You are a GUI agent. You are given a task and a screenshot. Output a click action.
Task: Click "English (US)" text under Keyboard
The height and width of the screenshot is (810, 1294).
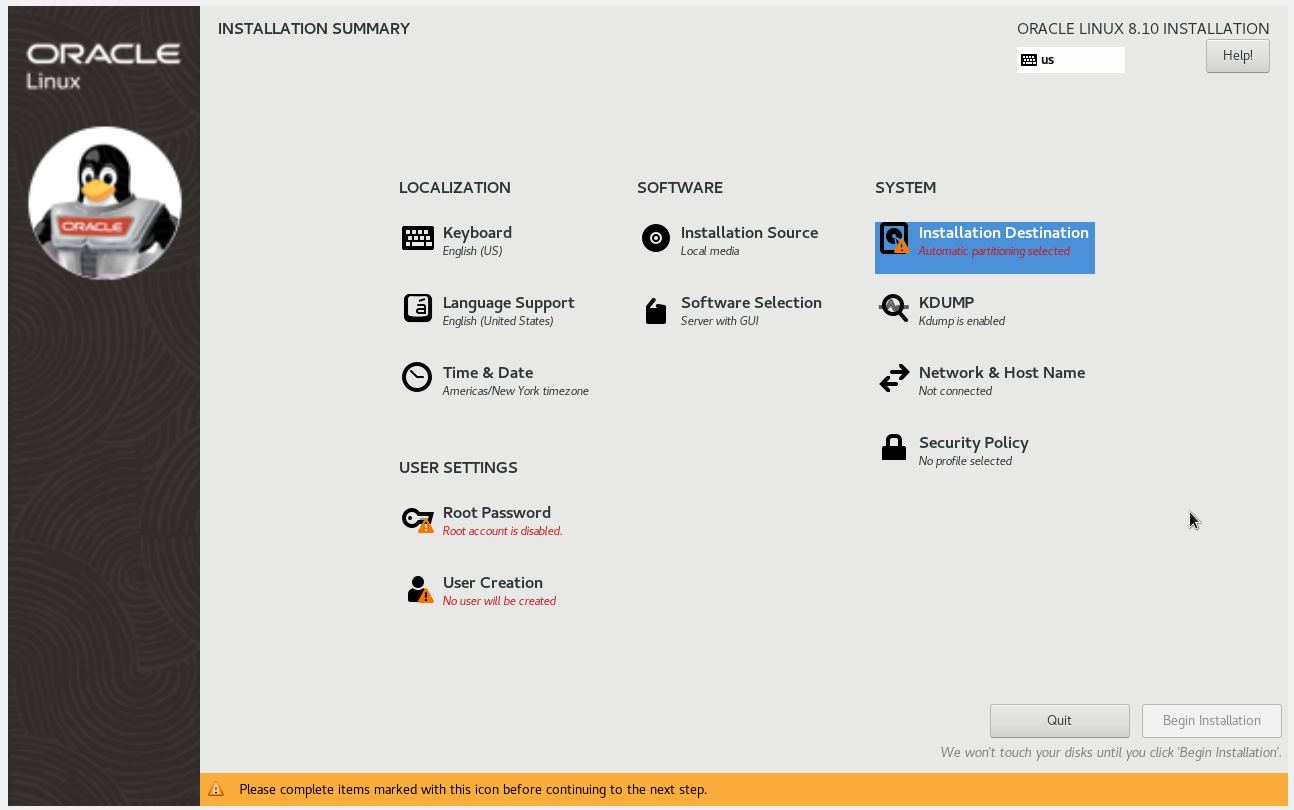click(x=473, y=252)
